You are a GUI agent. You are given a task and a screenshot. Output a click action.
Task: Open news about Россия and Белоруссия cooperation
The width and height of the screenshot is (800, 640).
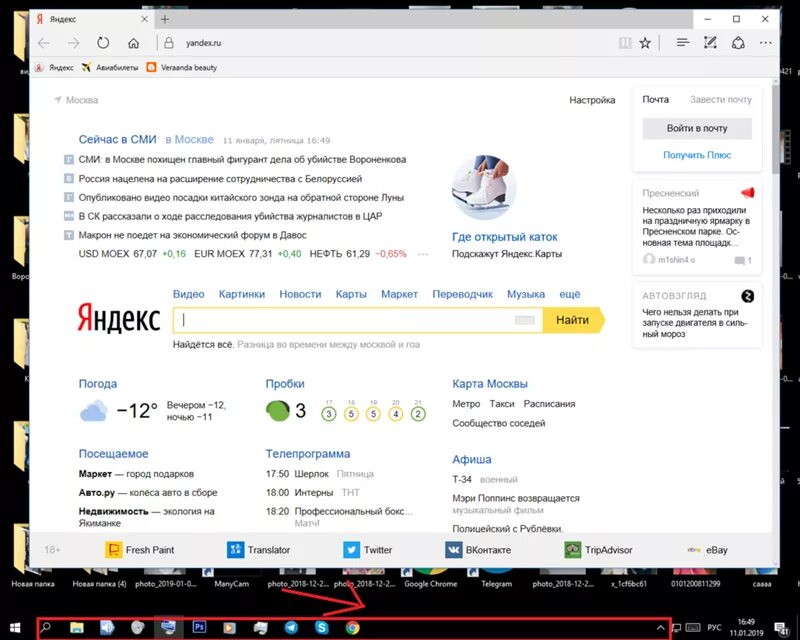[220, 179]
